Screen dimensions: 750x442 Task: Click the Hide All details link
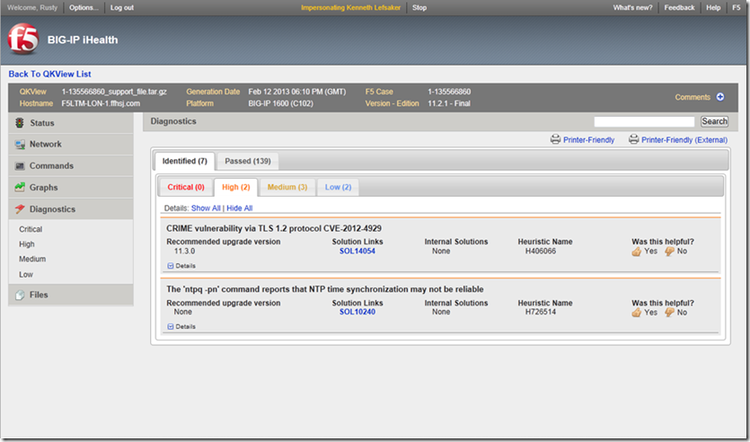pos(239,208)
